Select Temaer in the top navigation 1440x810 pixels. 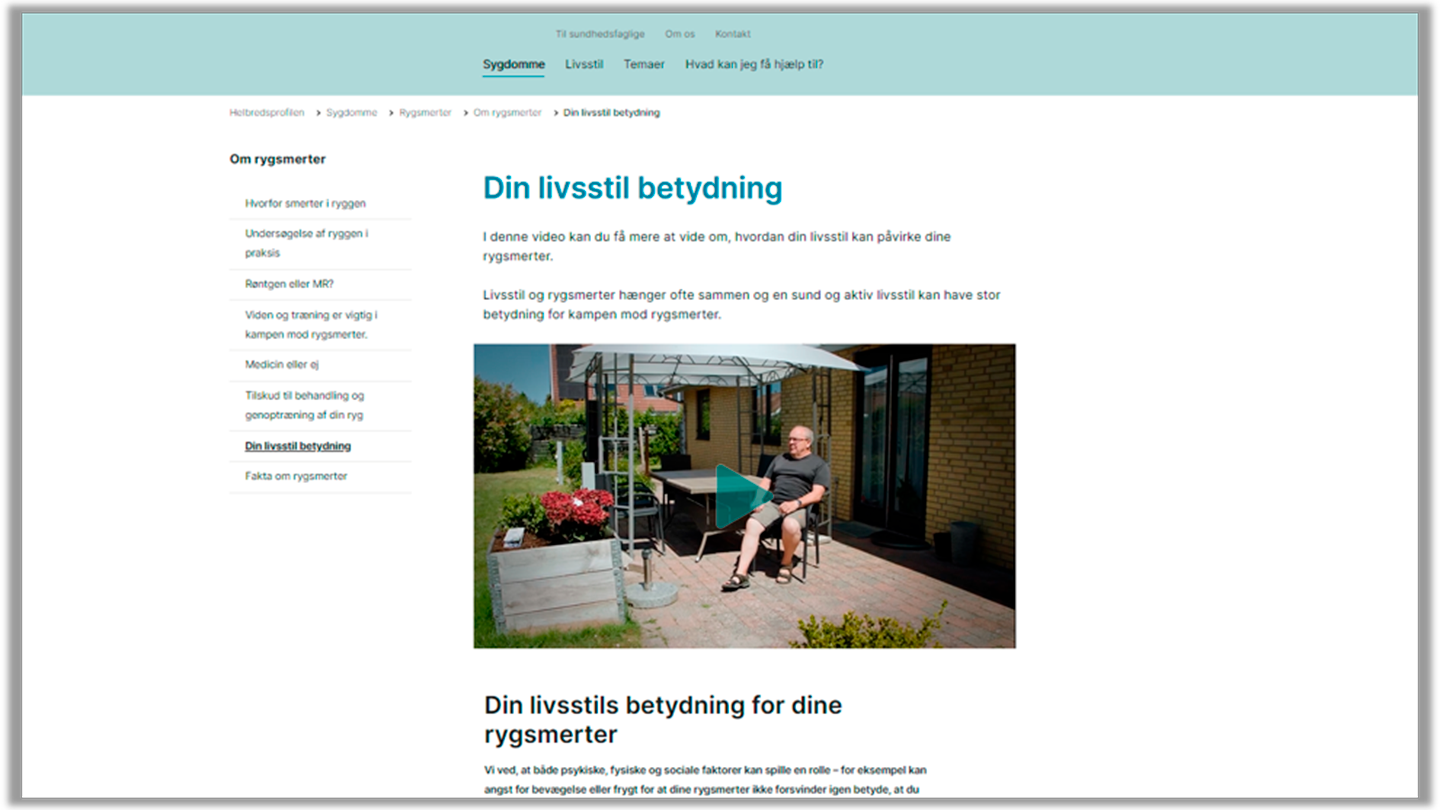(x=644, y=65)
